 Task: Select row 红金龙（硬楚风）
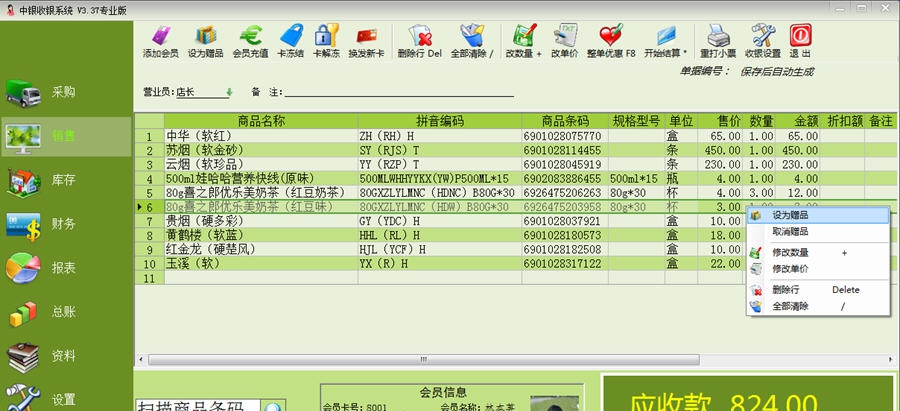pos(441,249)
